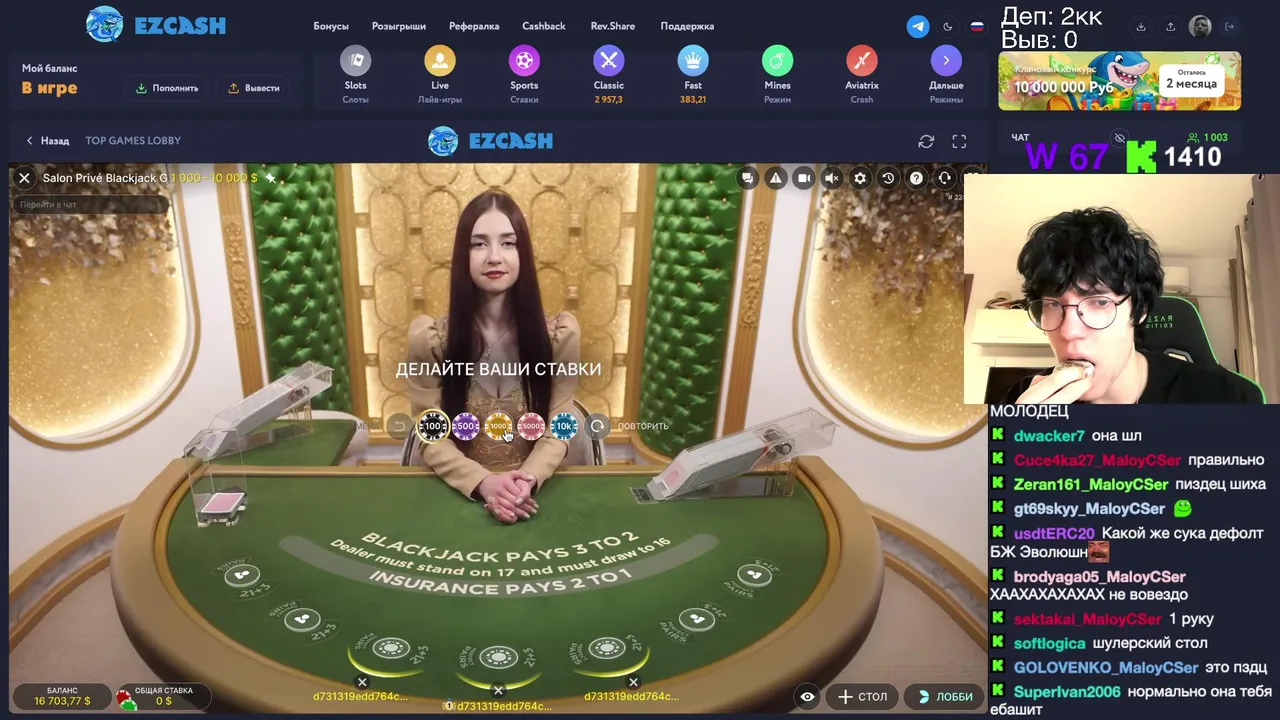Screen dimensions: 1280x720
Task: Open the help question mark icon
Action: 916,178
